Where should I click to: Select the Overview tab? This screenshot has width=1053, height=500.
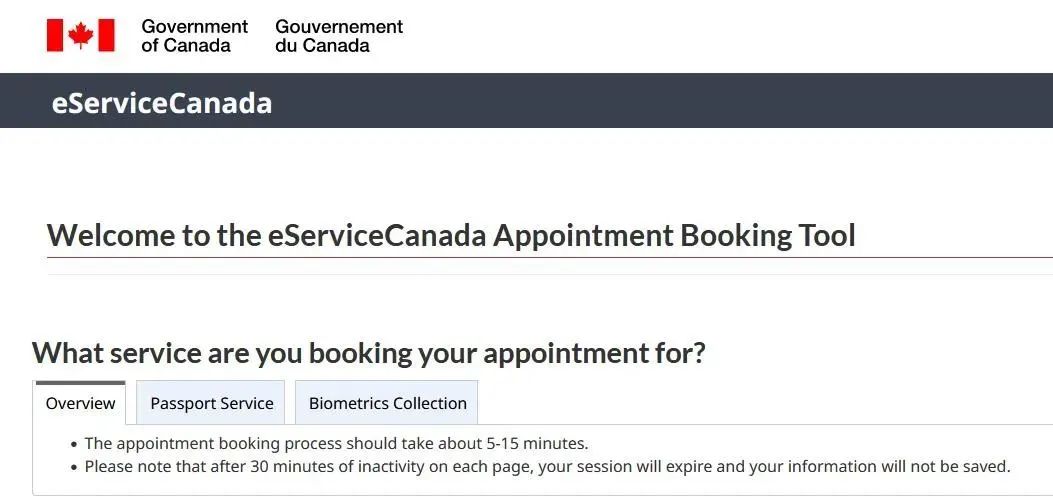click(x=81, y=403)
